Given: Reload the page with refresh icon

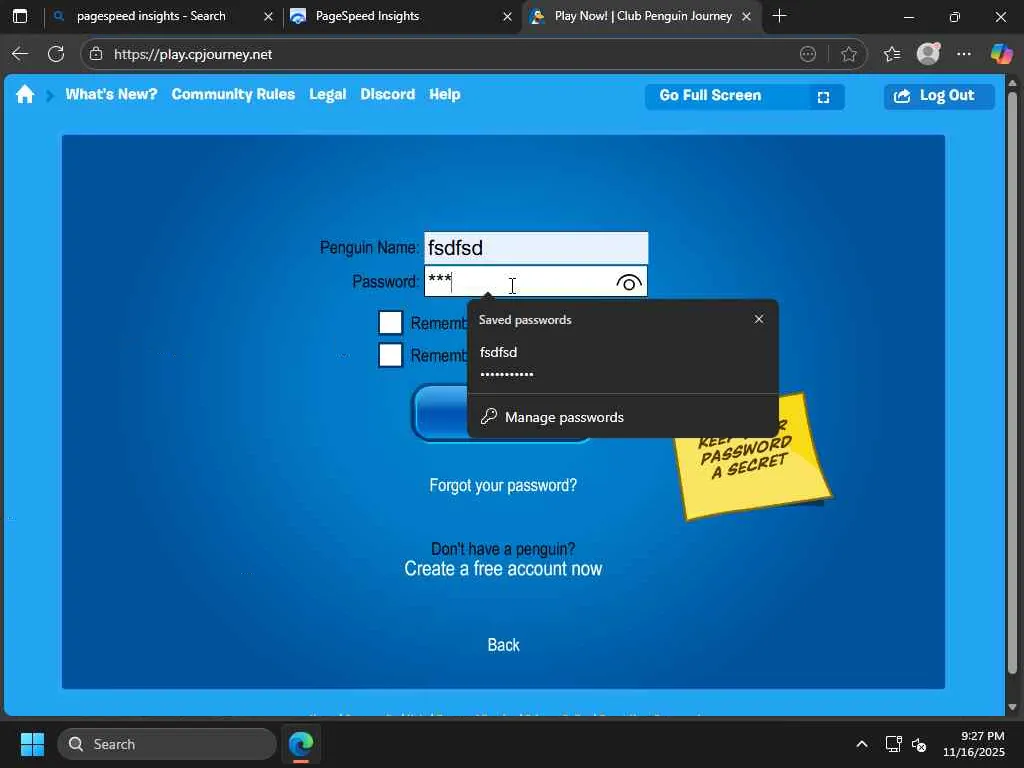Looking at the screenshot, I should tap(56, 54).
